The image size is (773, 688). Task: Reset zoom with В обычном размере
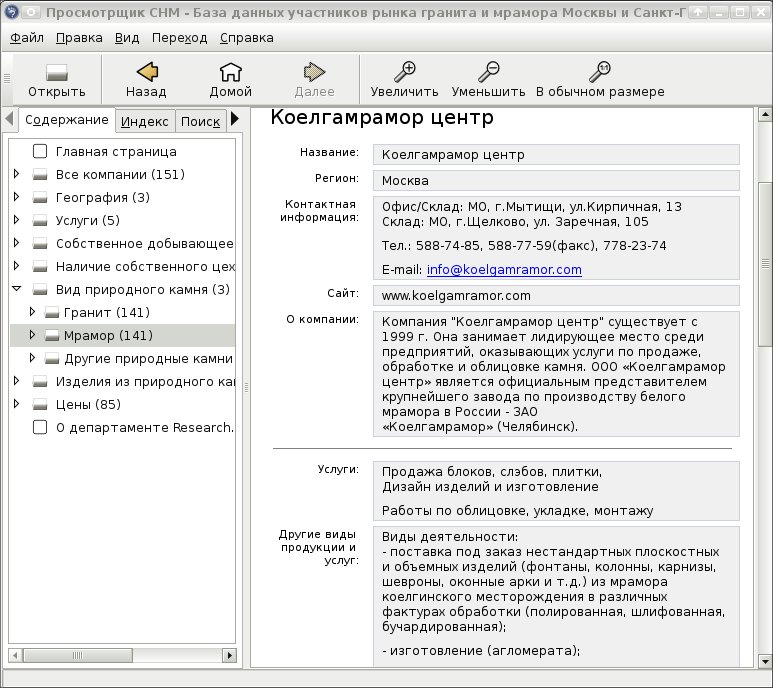pos(600,72)
